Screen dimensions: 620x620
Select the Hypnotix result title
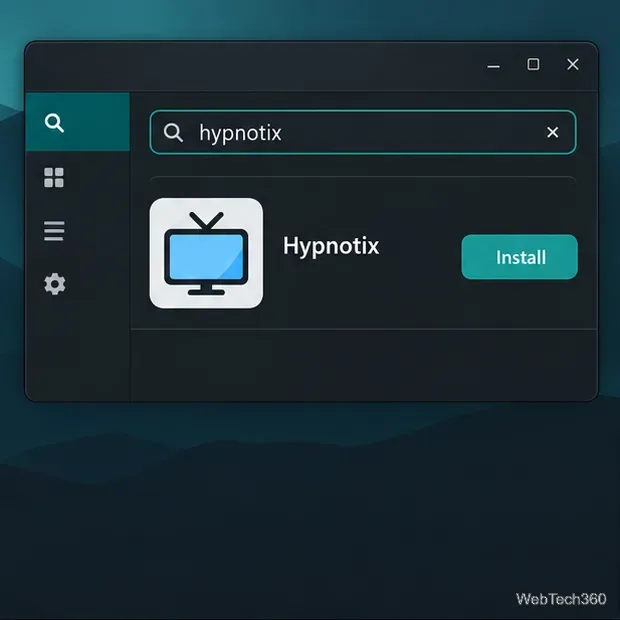pos(331,246)
